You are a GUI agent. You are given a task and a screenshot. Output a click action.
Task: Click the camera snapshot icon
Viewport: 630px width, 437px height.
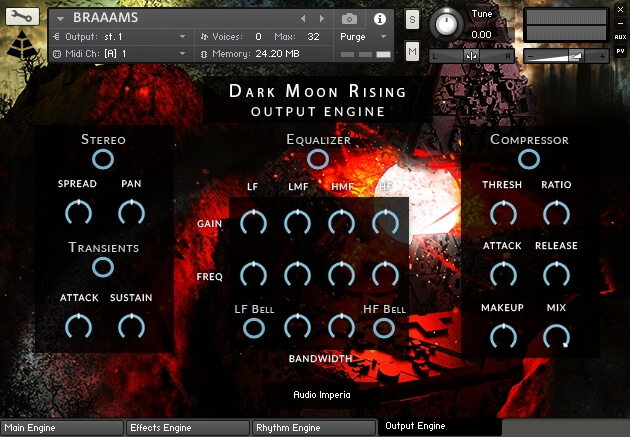[x=349, y=19]
